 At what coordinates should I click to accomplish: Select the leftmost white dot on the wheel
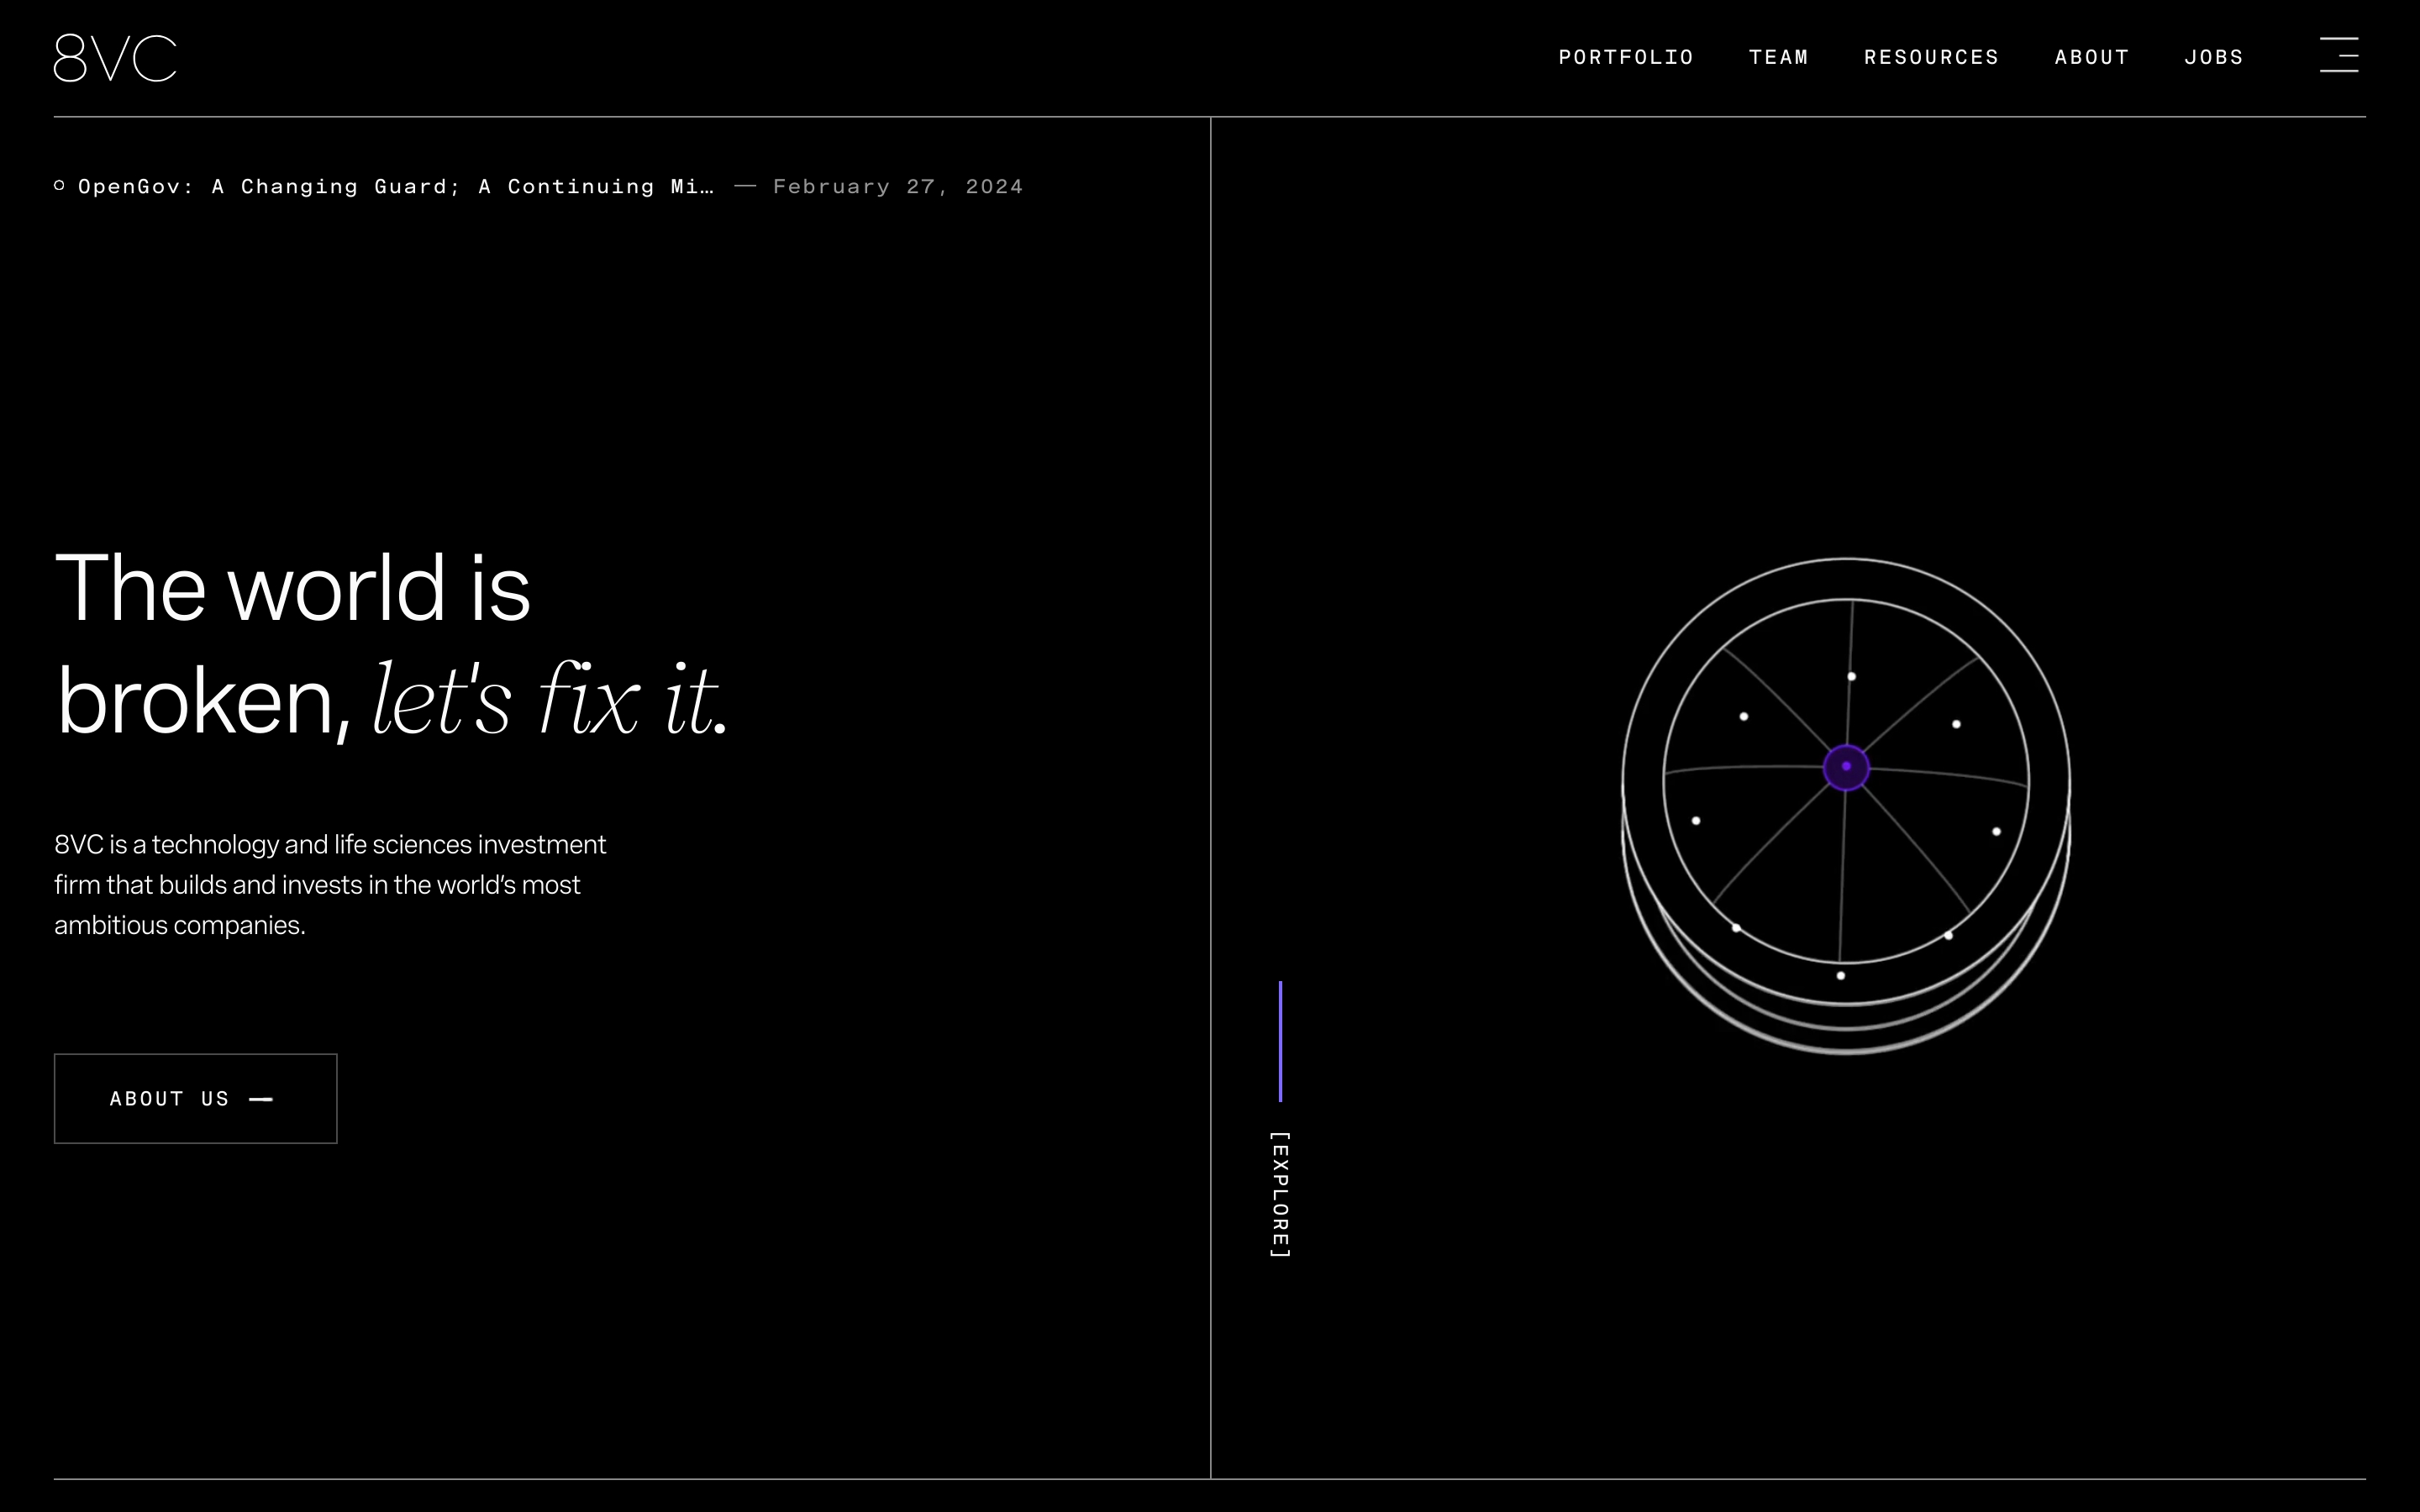[x=1696, y=821]
